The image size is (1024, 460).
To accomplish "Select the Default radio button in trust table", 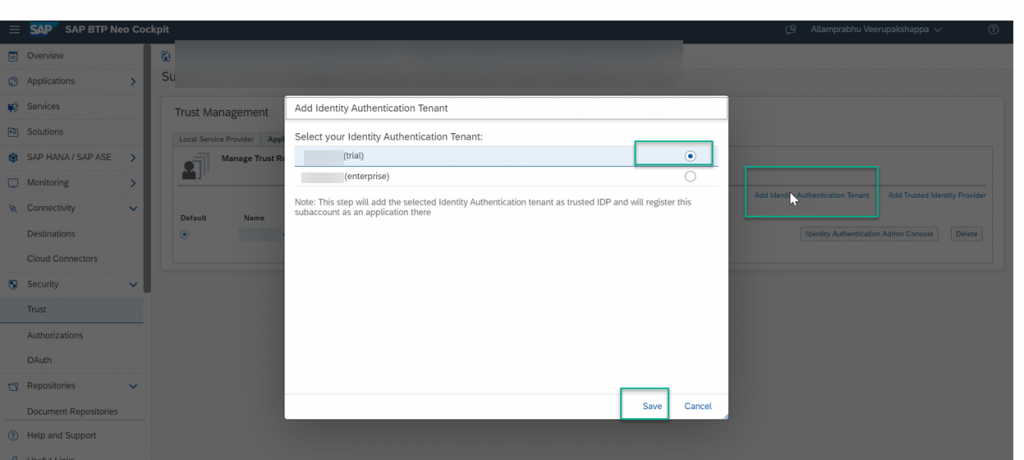I will pyautogui.click(x=185, y=234).
